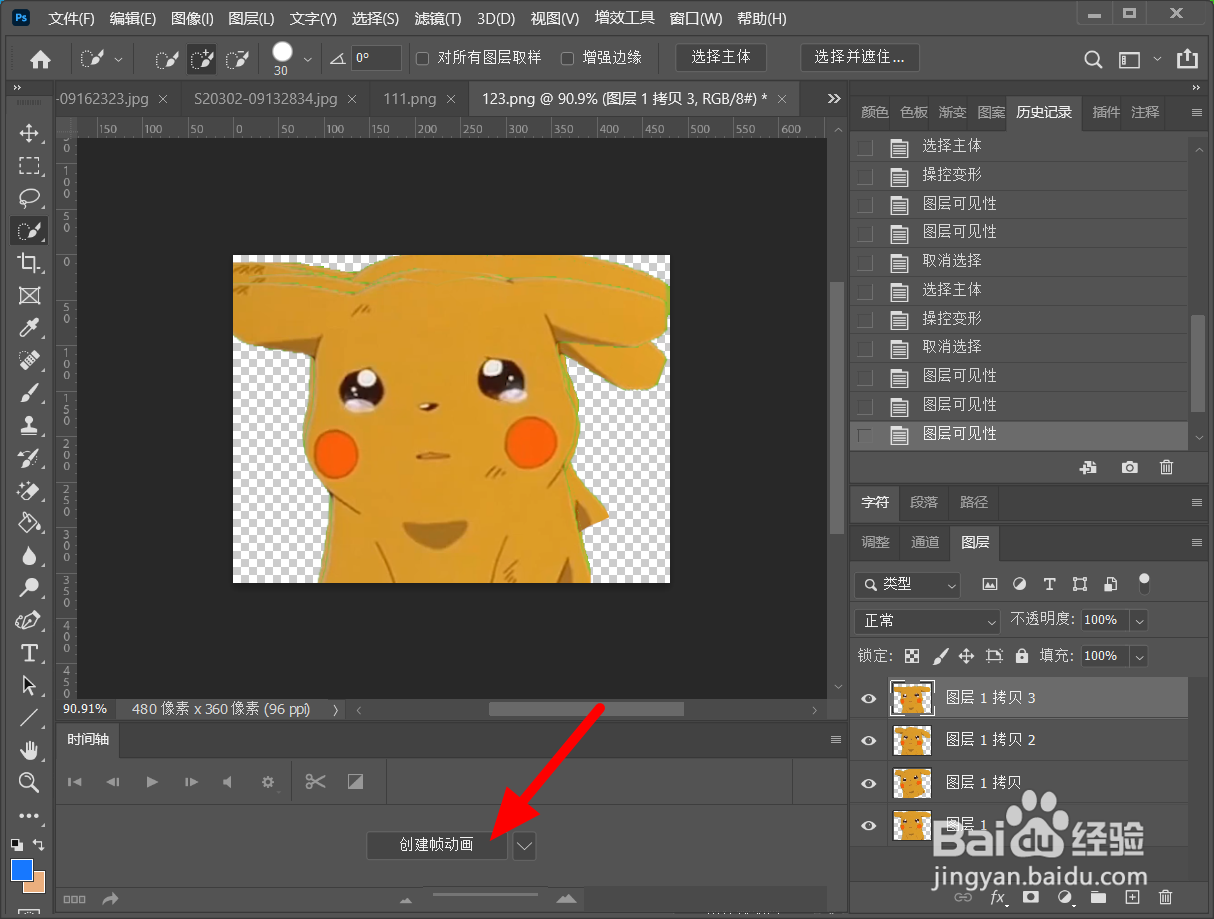Select the Paint Bucket tool
The height and width of the screenshot is (919, 1214).
coord(29,523)
